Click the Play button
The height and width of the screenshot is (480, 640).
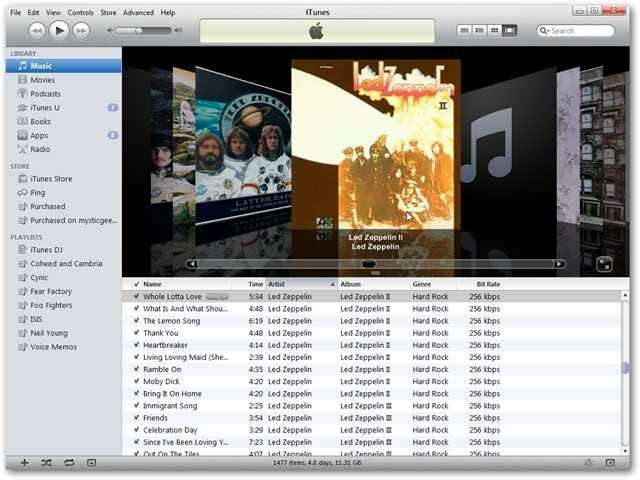(59, 31)
